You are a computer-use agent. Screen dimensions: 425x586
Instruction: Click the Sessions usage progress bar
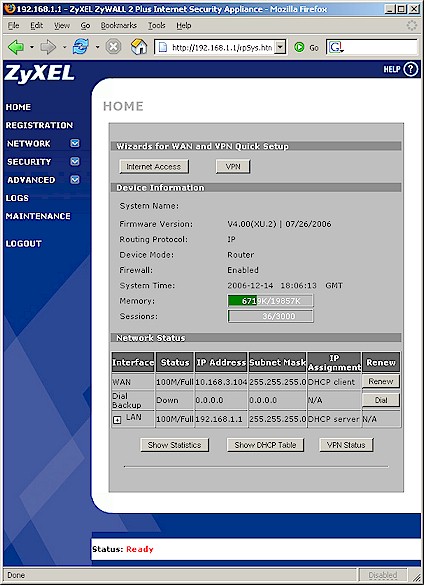(271, 316)
